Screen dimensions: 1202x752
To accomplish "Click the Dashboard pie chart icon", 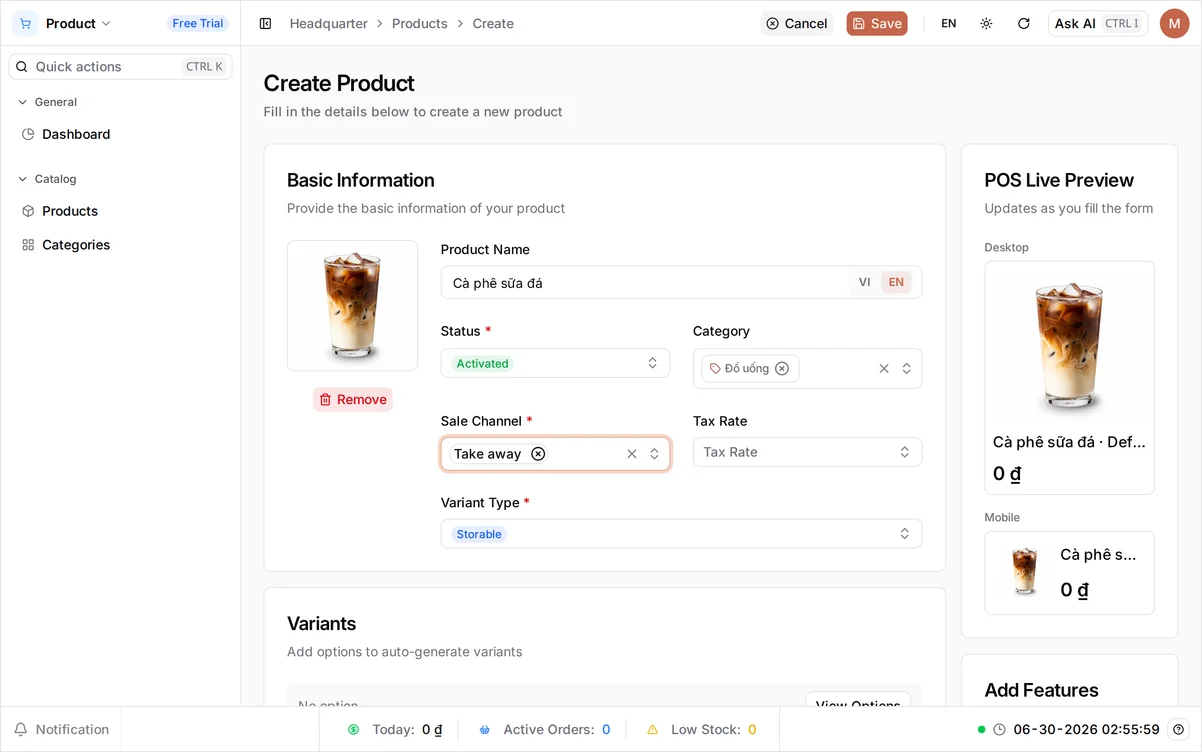I will point(28,134).
